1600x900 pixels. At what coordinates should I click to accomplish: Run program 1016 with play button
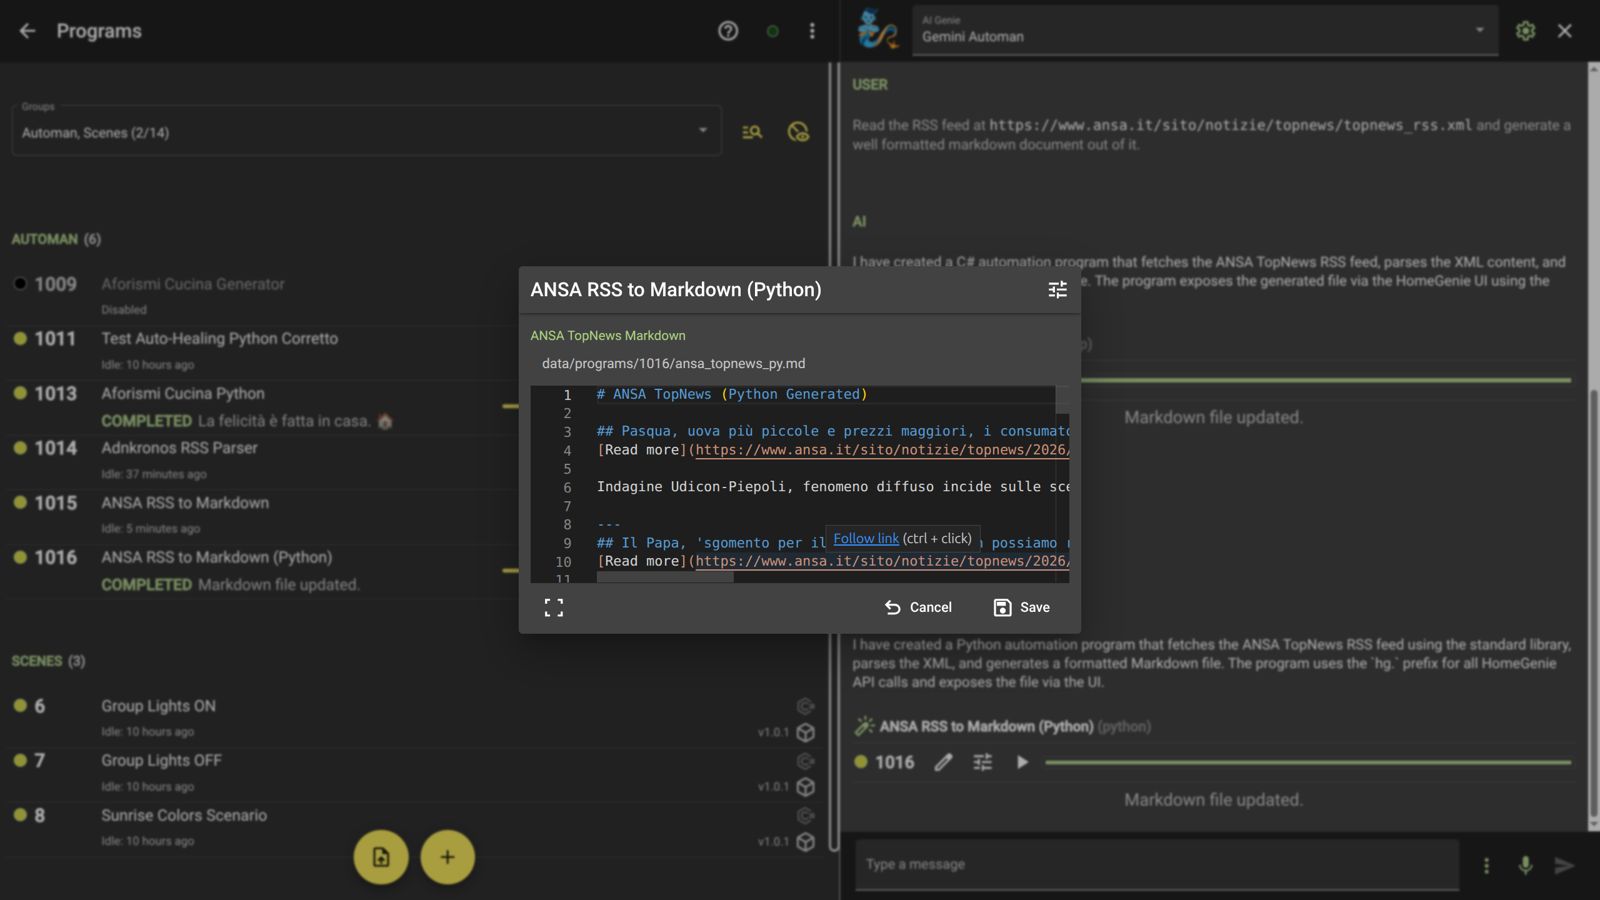coord(1022,762)
